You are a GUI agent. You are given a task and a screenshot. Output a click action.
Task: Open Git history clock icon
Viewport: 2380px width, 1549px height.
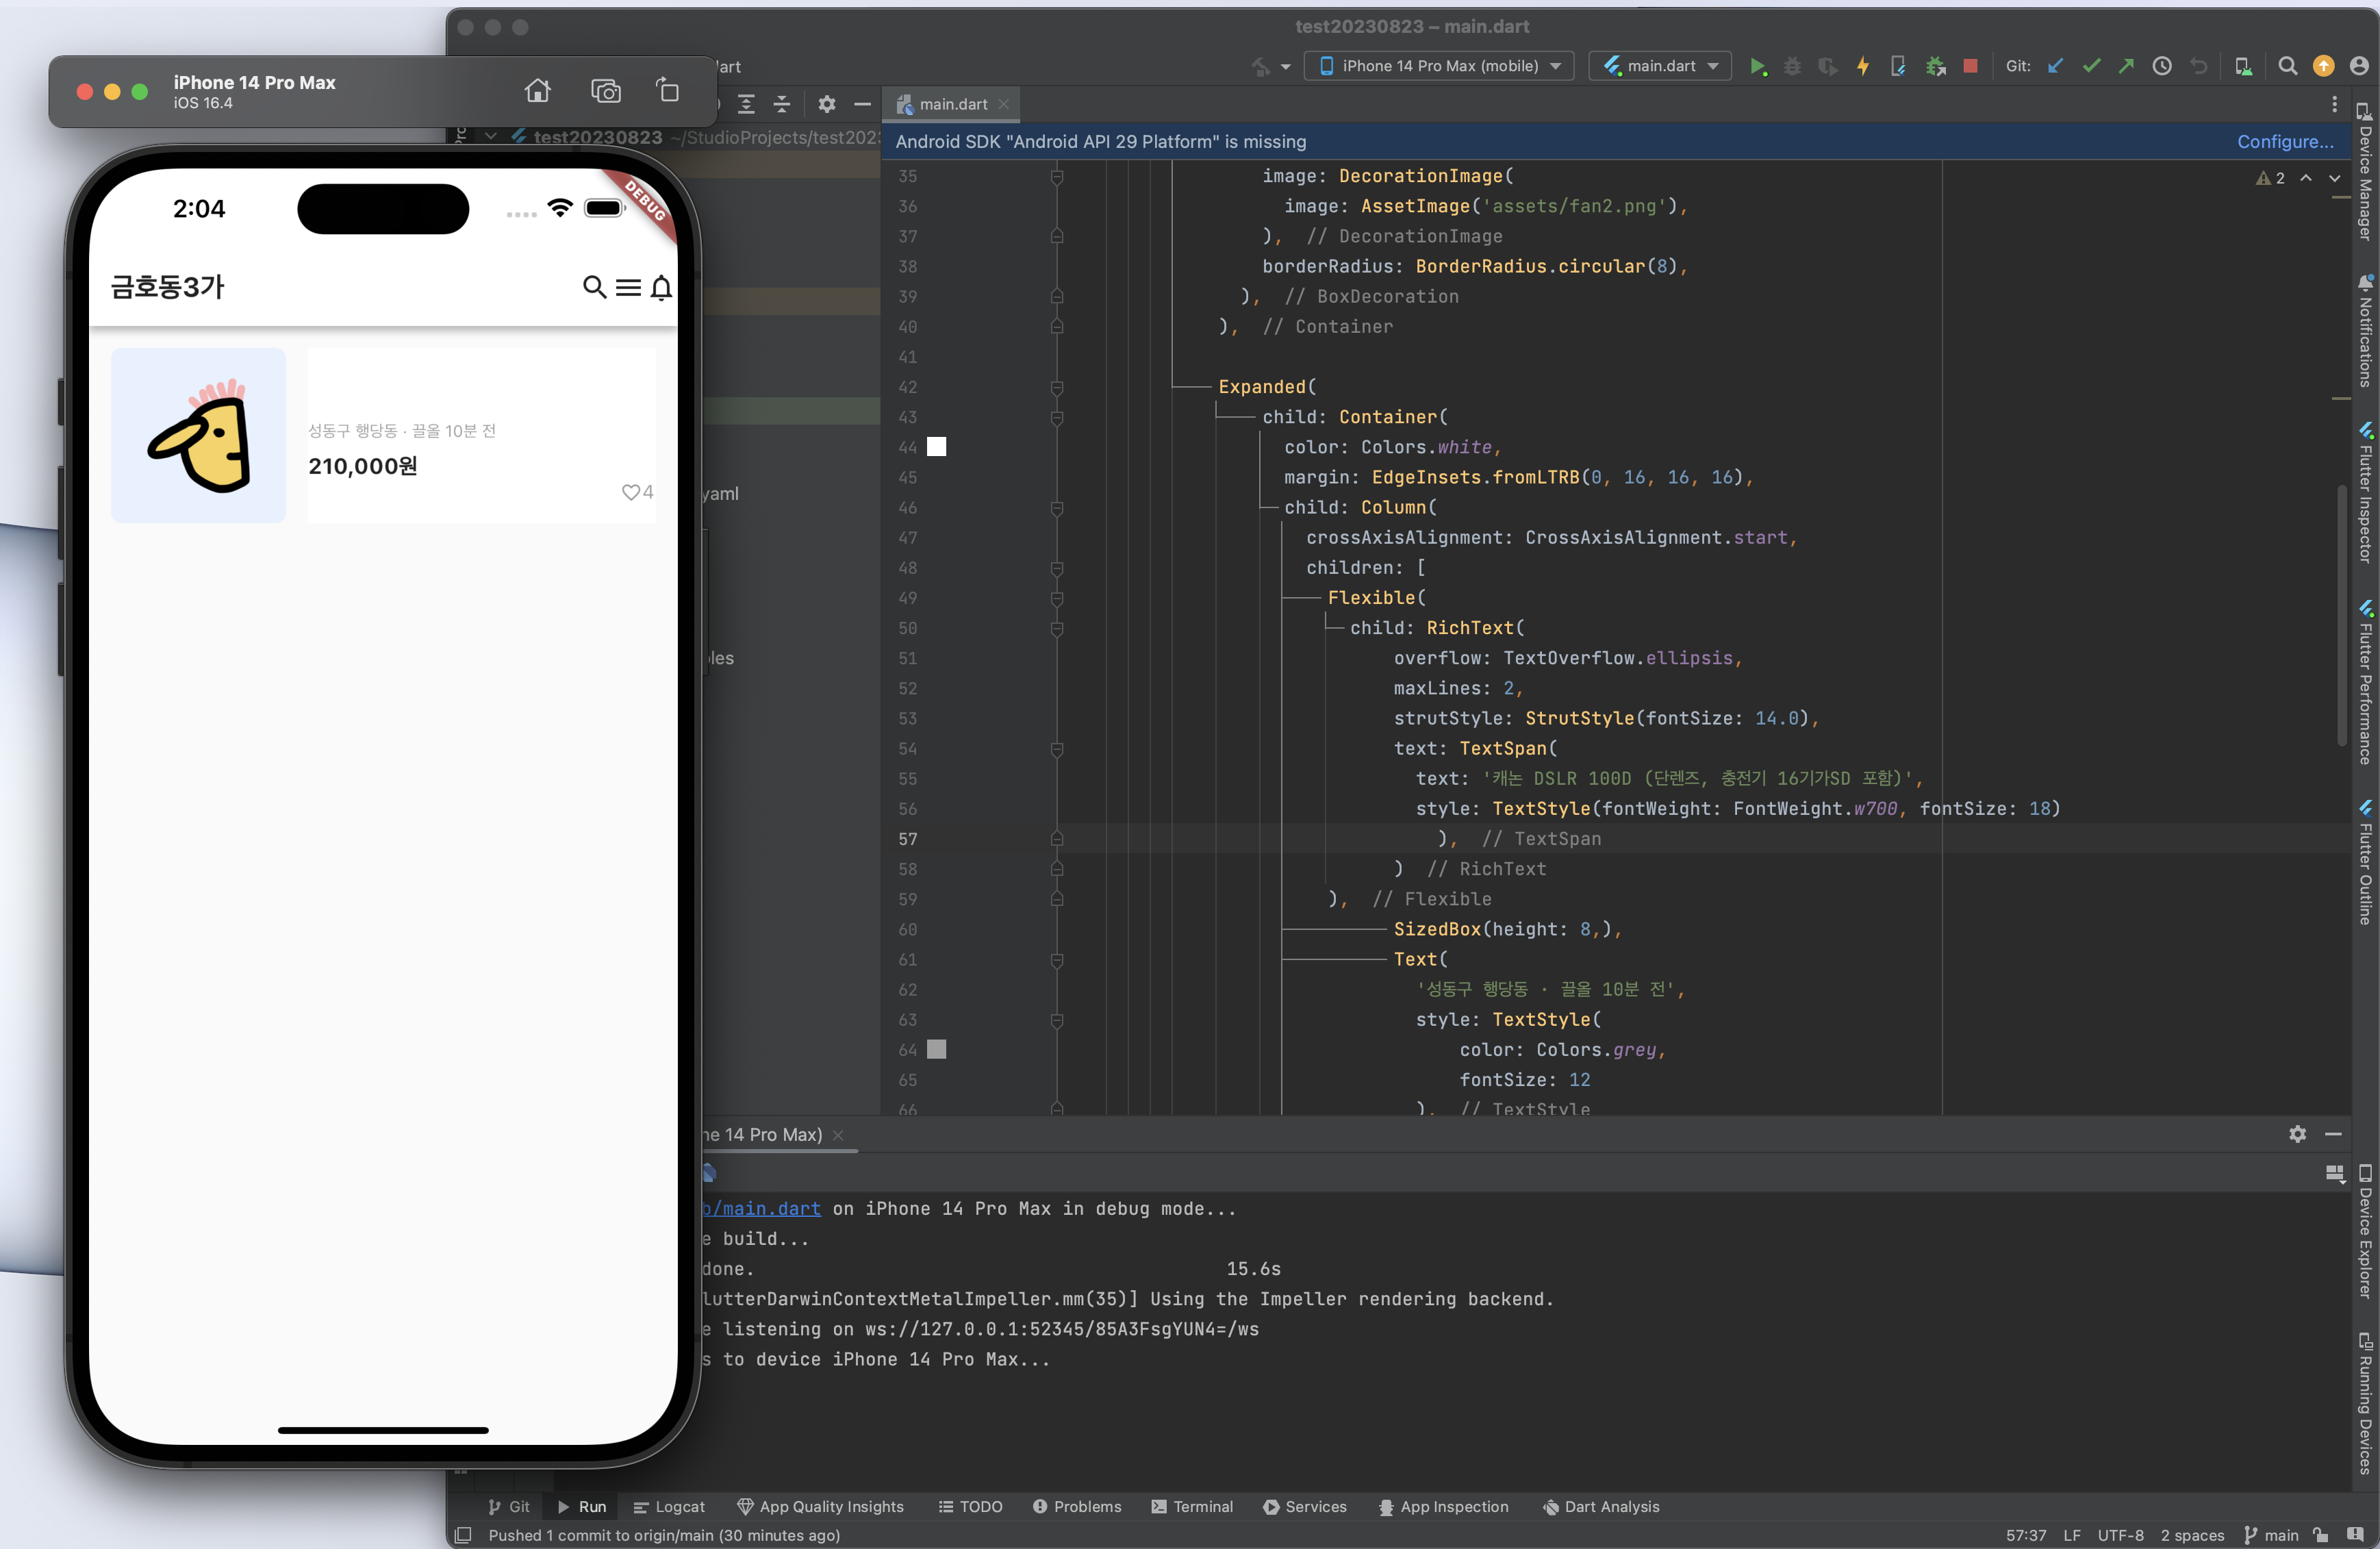pos(2162,66)
